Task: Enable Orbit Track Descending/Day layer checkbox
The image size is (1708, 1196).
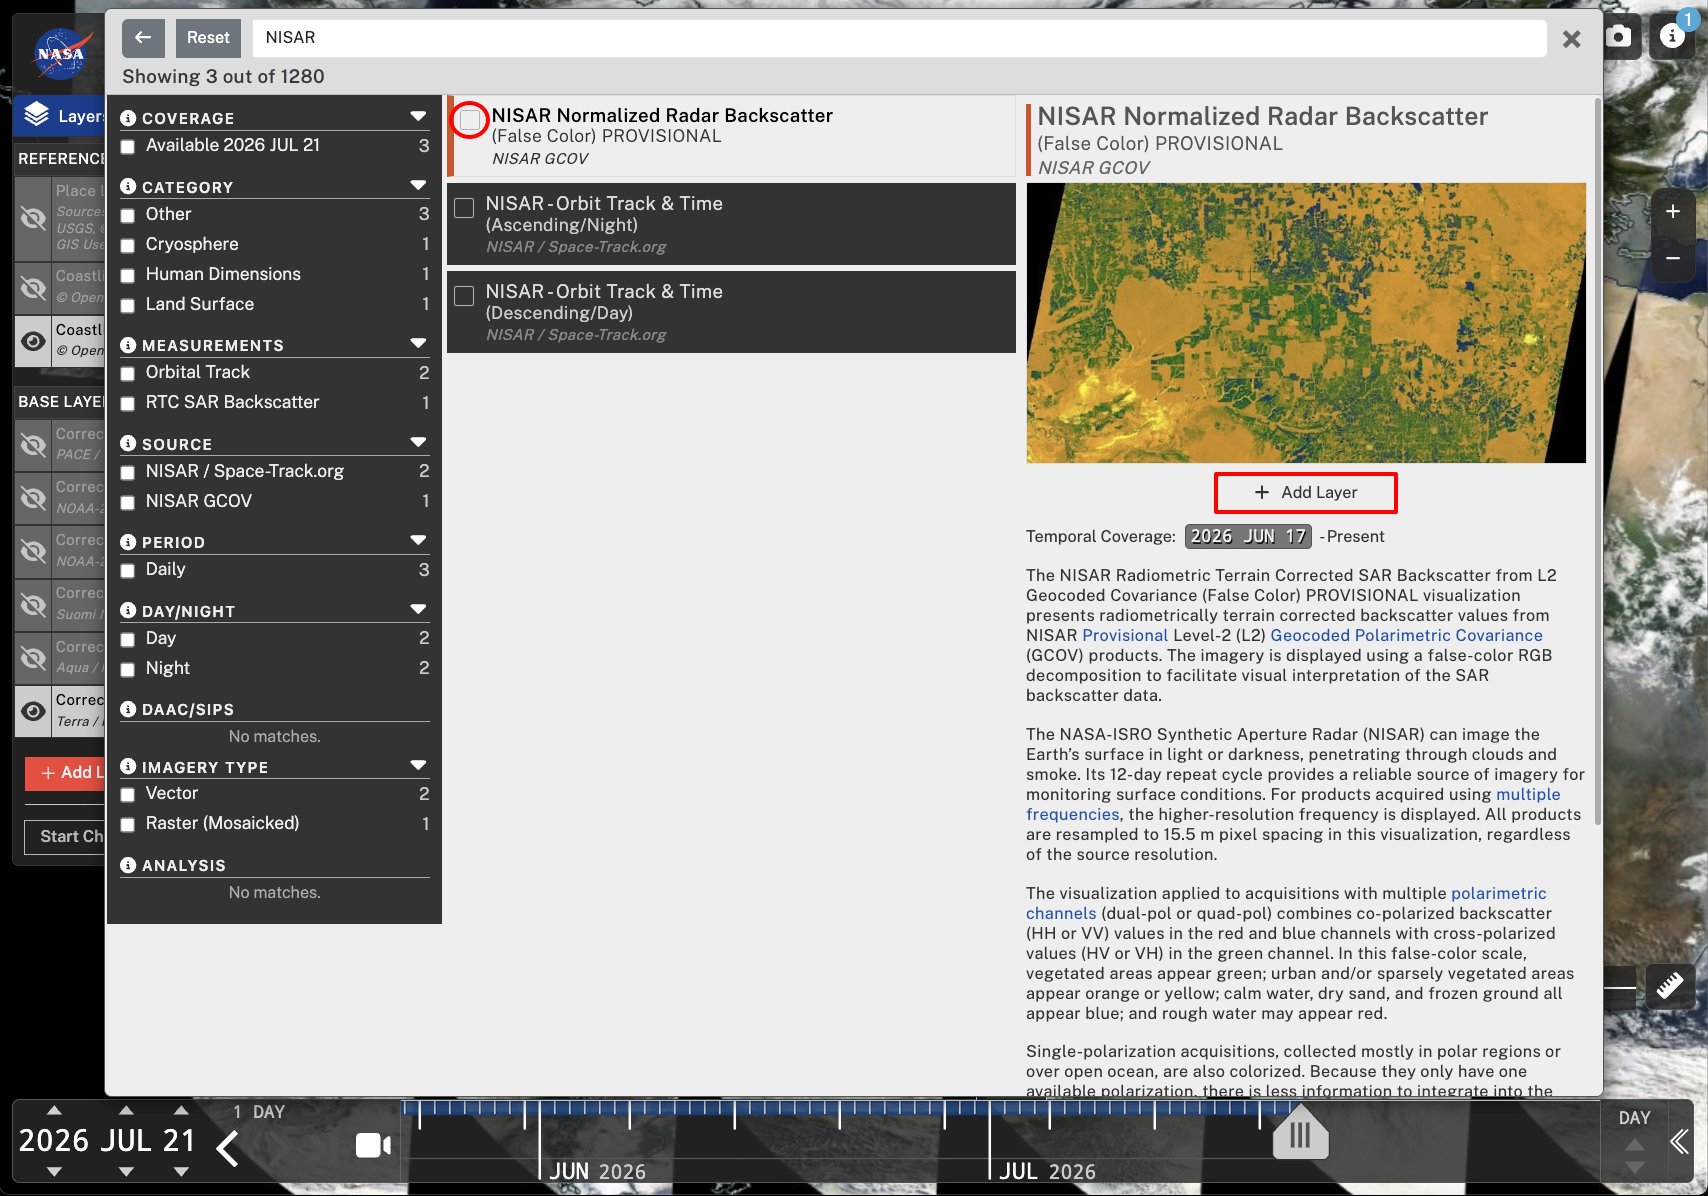Action: [x=464, y=296]
